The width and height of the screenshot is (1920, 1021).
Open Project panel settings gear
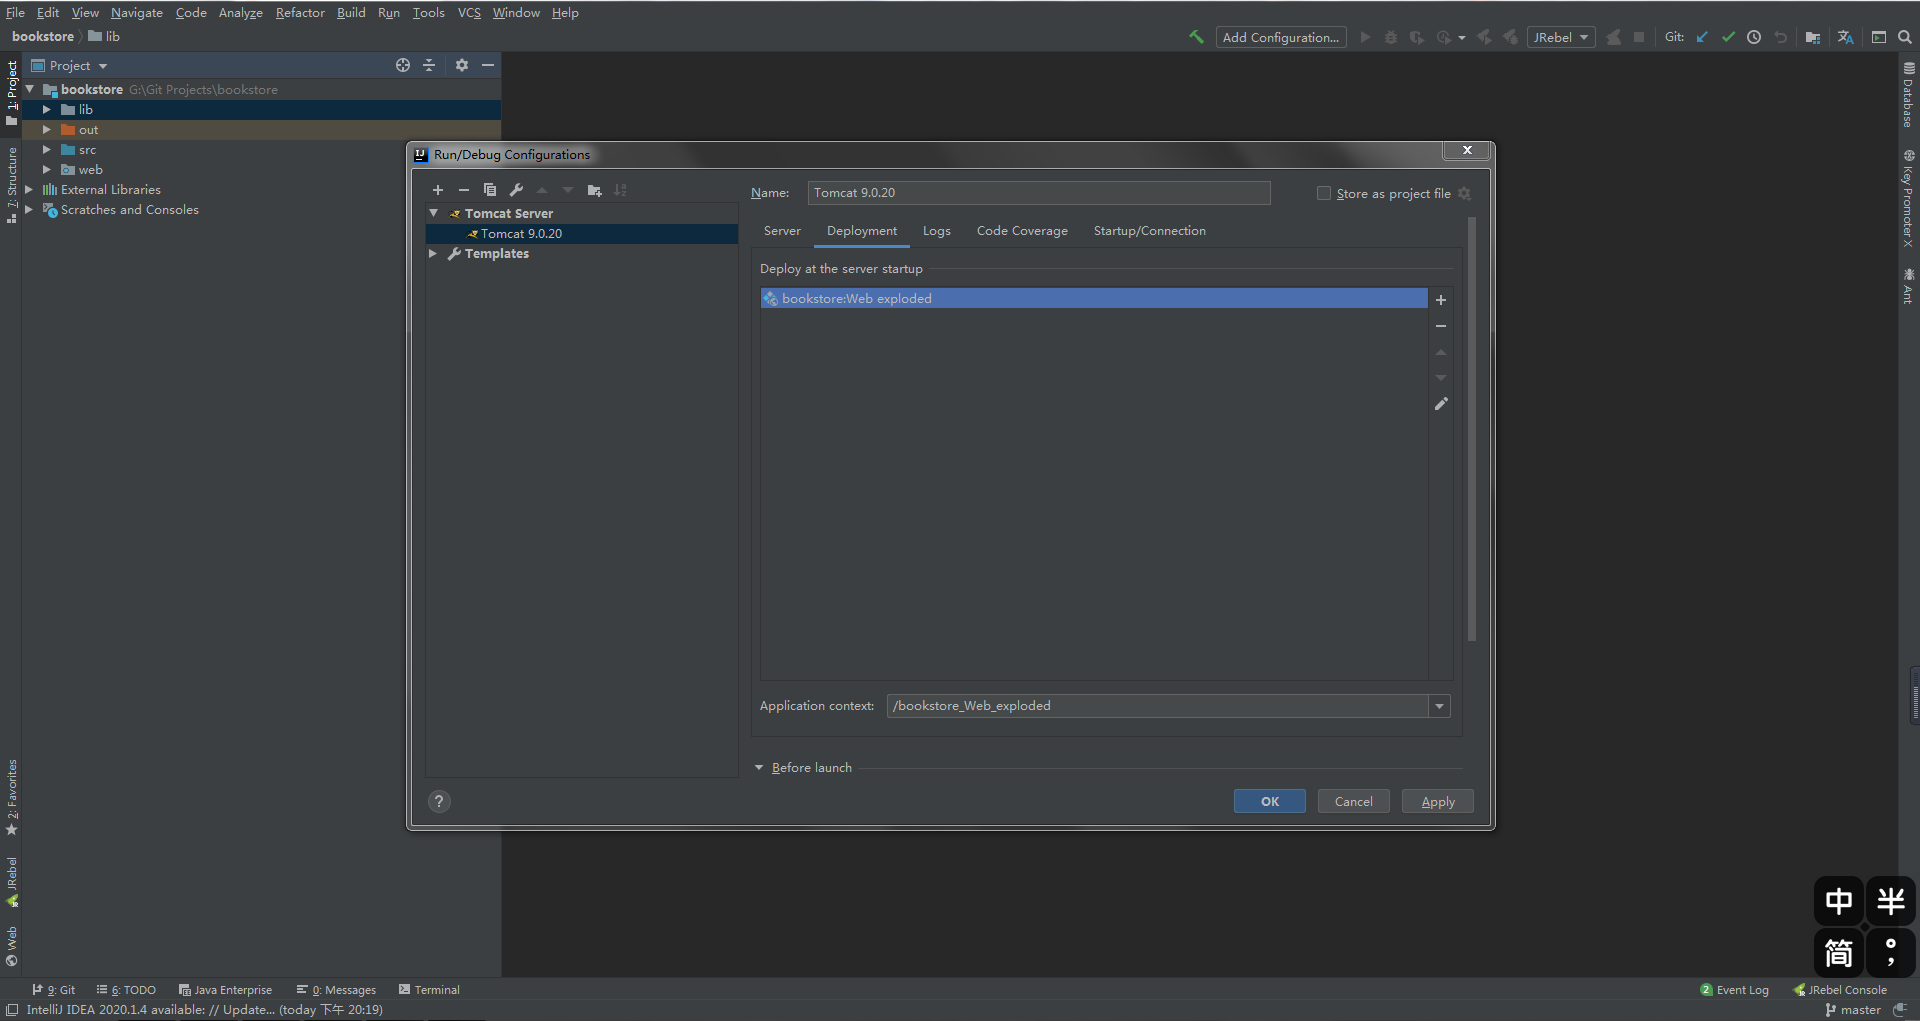pos(462,65)
